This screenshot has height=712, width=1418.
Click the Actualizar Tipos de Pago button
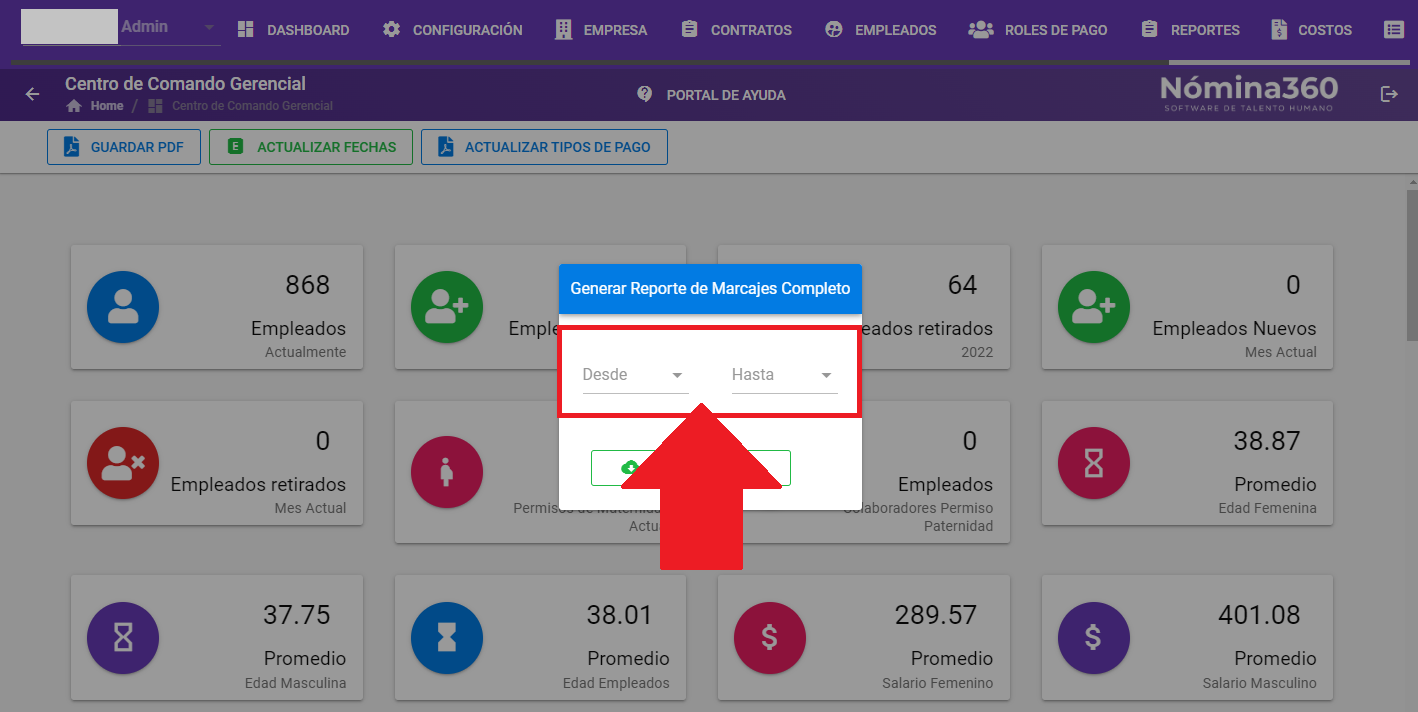(x=544, y=147)
